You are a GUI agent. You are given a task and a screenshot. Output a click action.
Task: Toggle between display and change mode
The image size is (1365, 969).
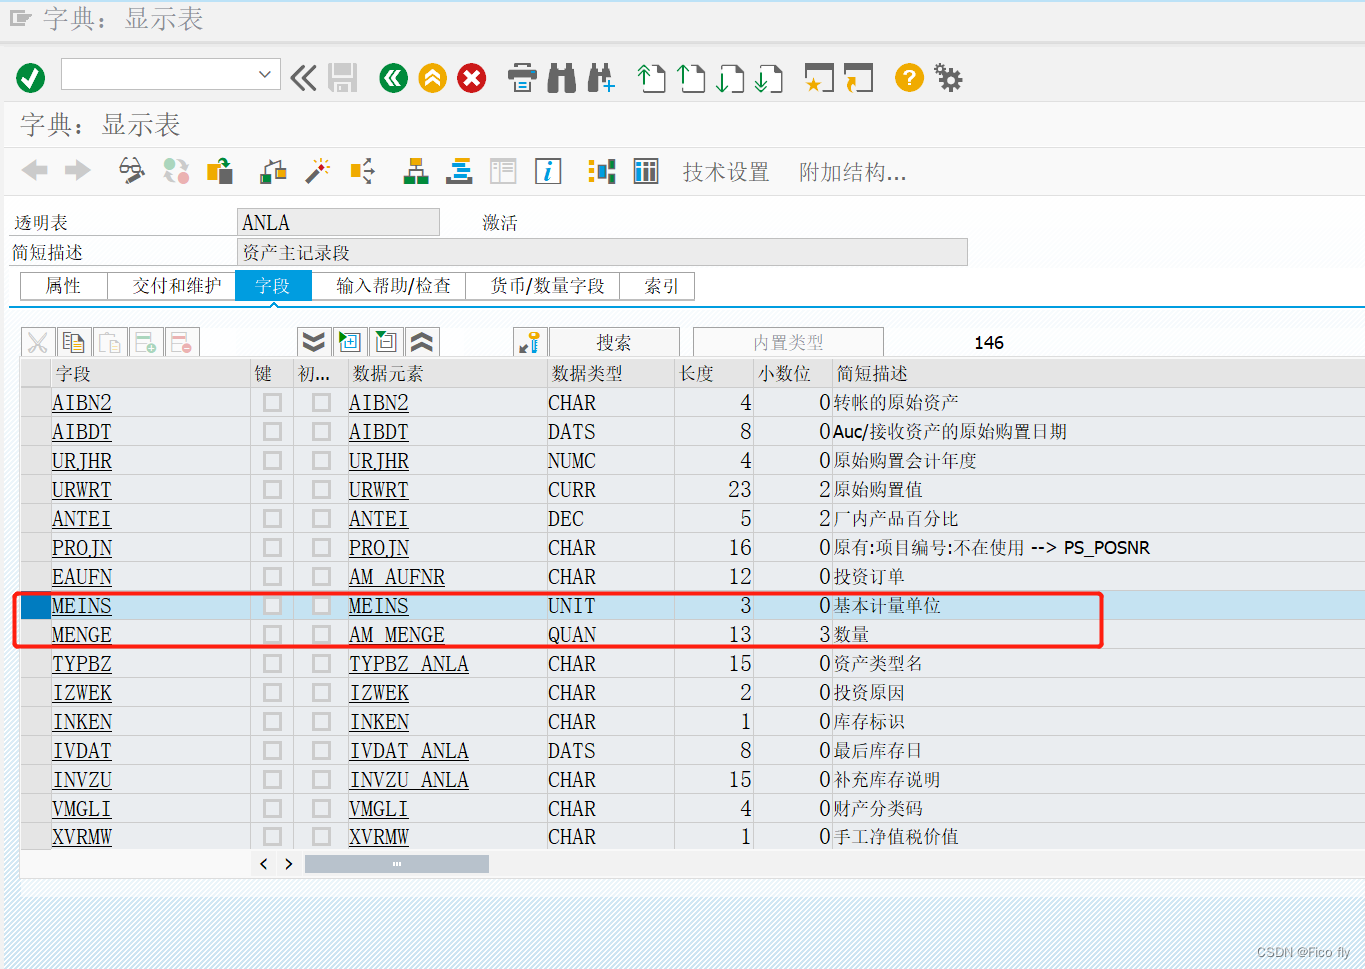point(130,170)
